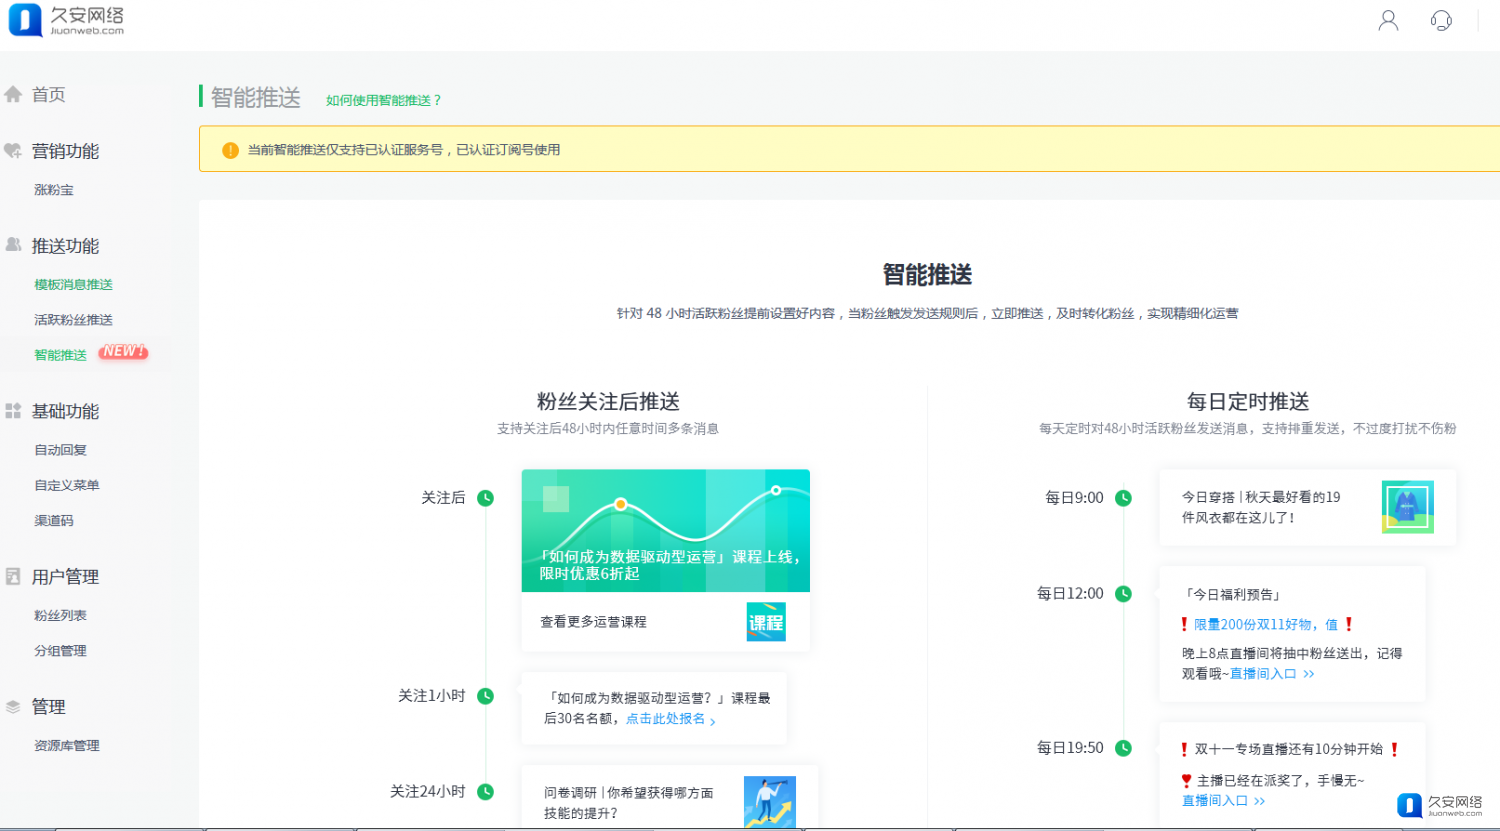The height and width of the screenshot is (831, 1500).
Task: Open 模板消息推送 in the sidebar
Action: [73, 285]
